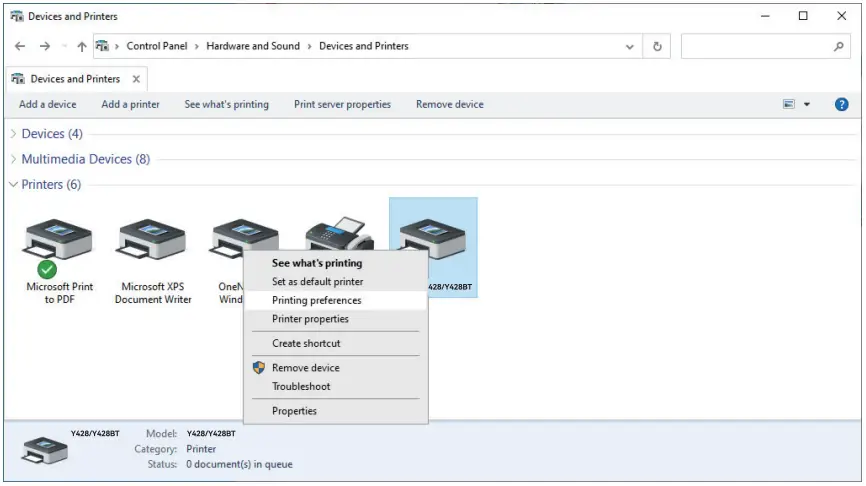Close the Devices and Printers tab
The width and height of the screenshot is (866, 486).
coord(136,79)
